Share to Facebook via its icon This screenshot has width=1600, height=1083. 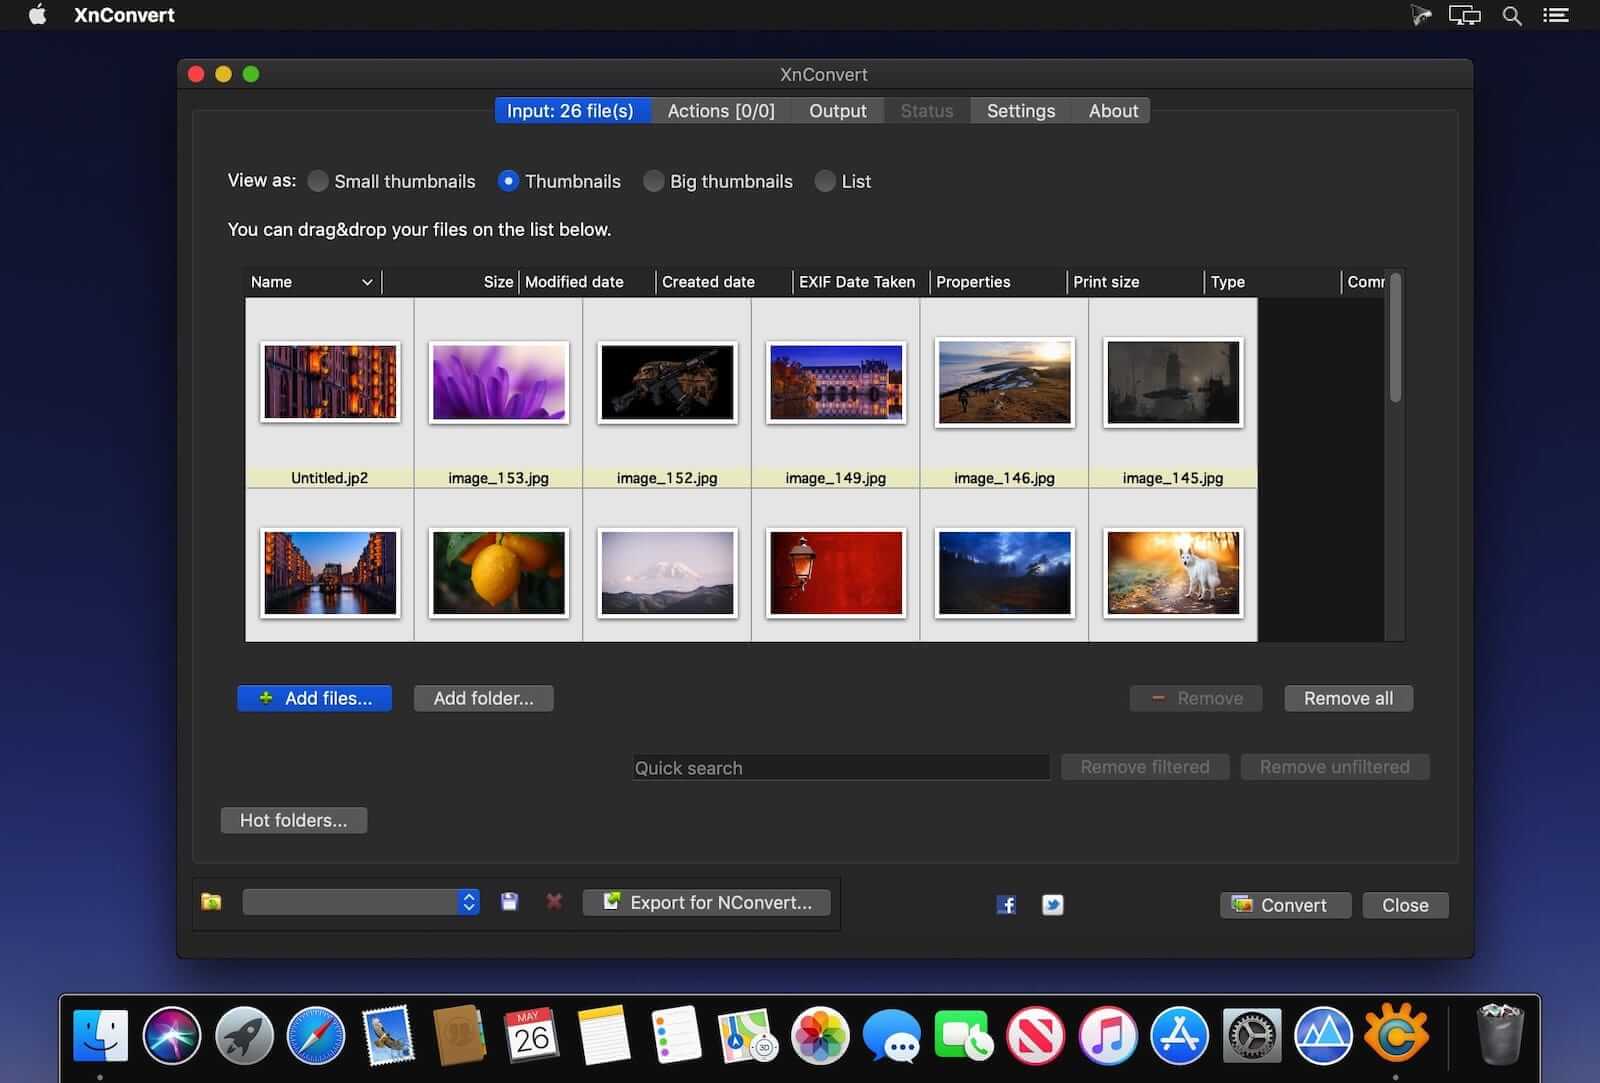point(1005,903)
